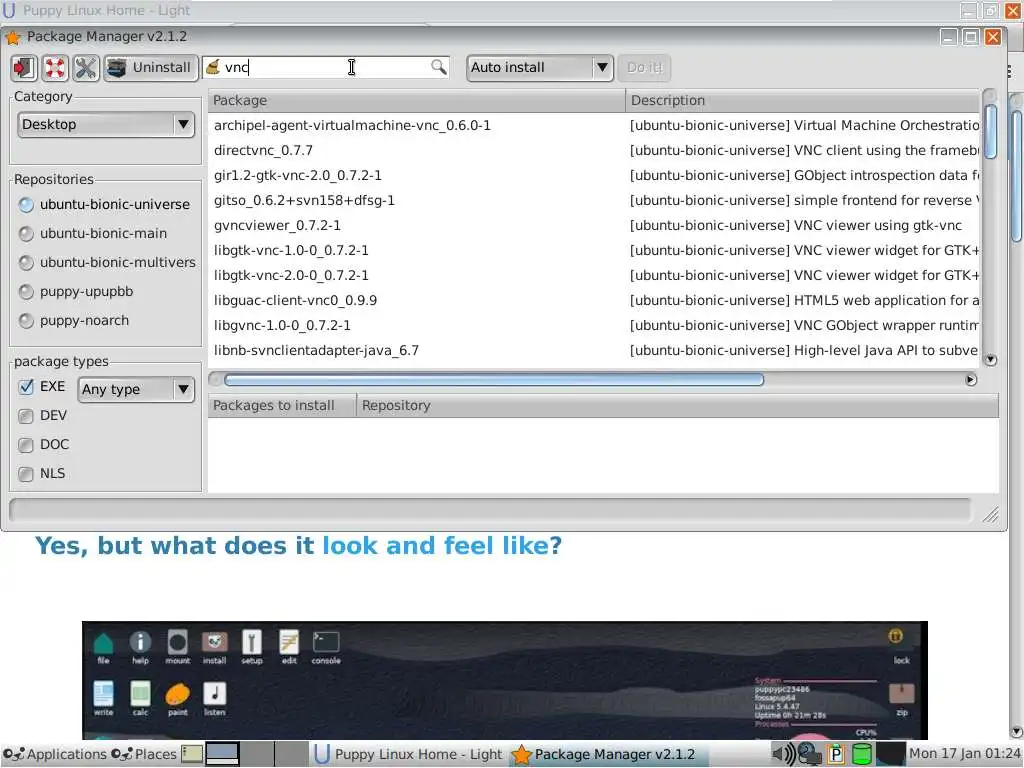Click the package list horizontal scrollbar
Screen dimensions: 1024x768
click(x=494, y=380)
